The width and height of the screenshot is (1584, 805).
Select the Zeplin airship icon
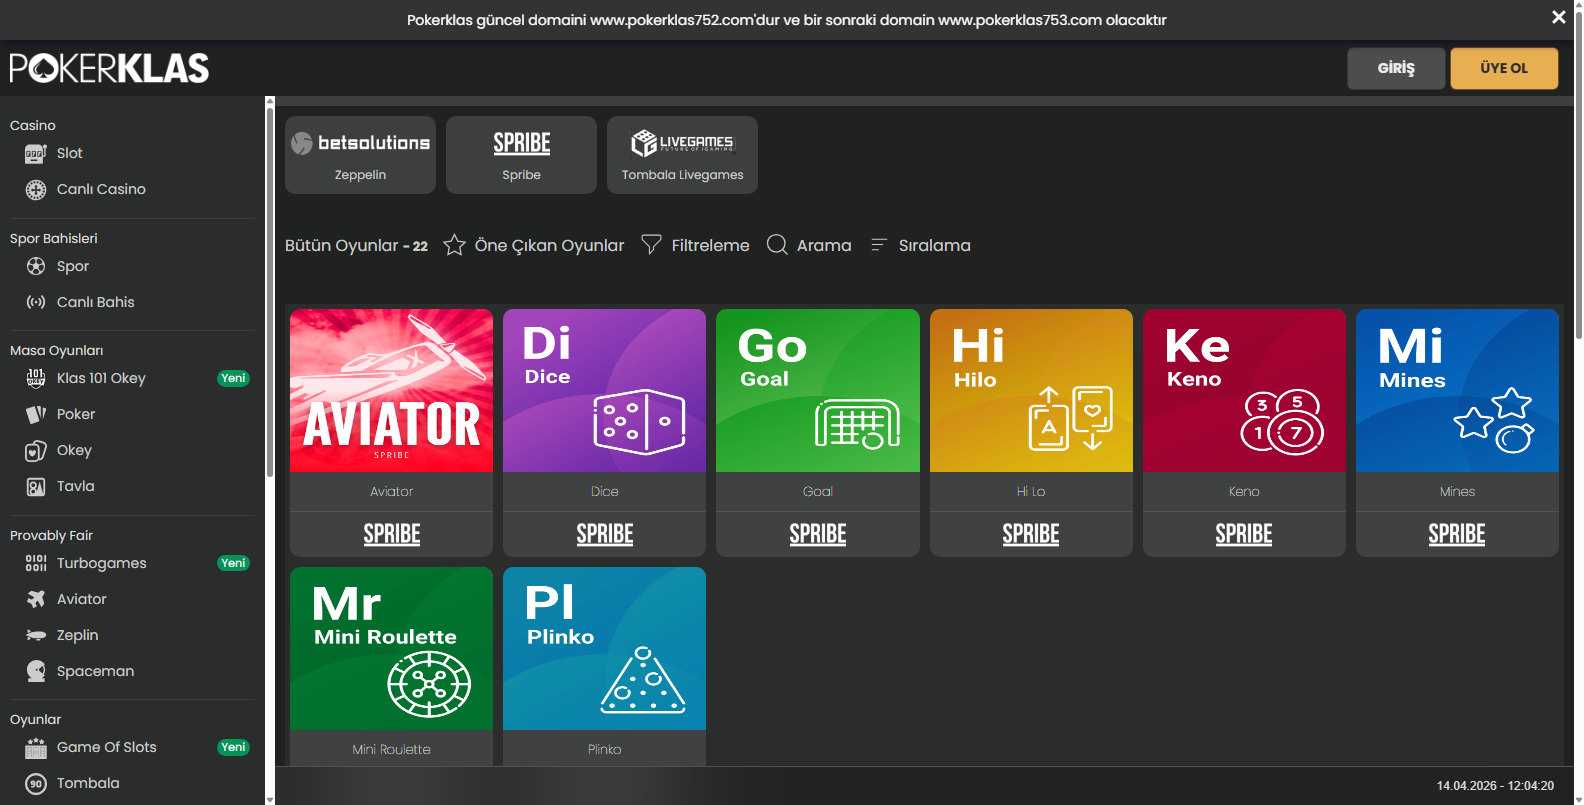click(36, 635)
